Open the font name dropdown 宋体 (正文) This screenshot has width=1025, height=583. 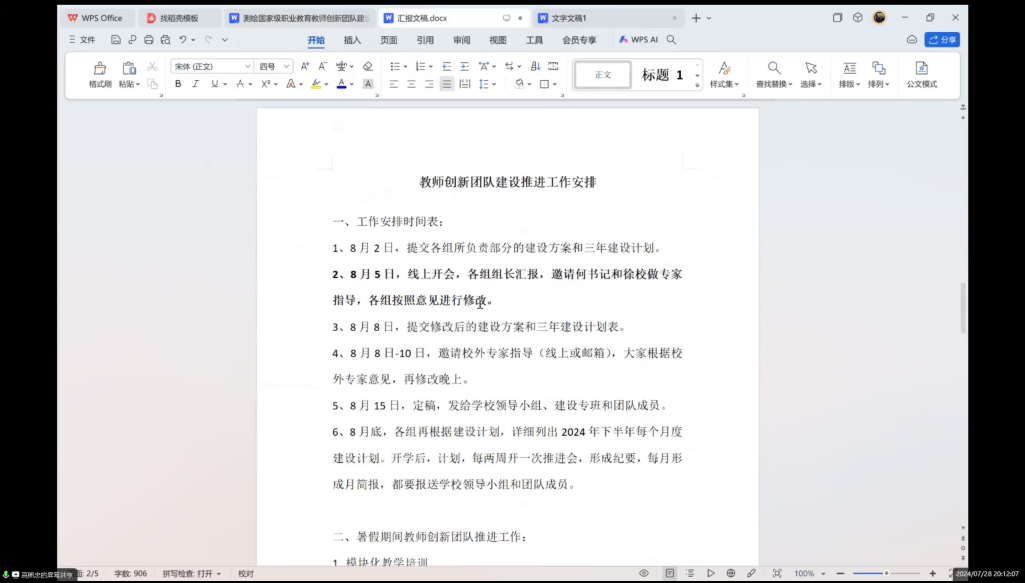click(x=212, y=66)
